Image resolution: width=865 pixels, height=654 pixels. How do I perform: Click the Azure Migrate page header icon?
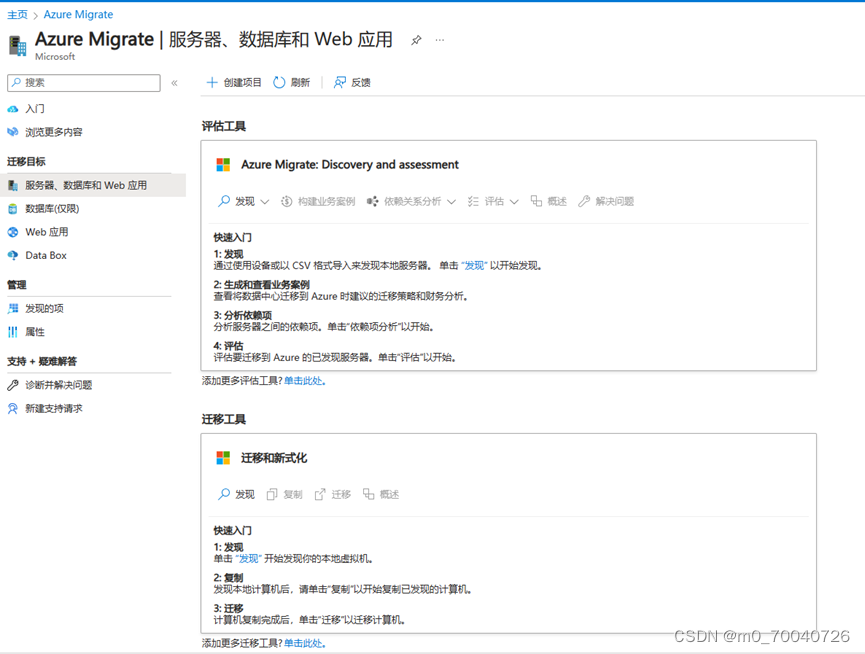[18, 46]
